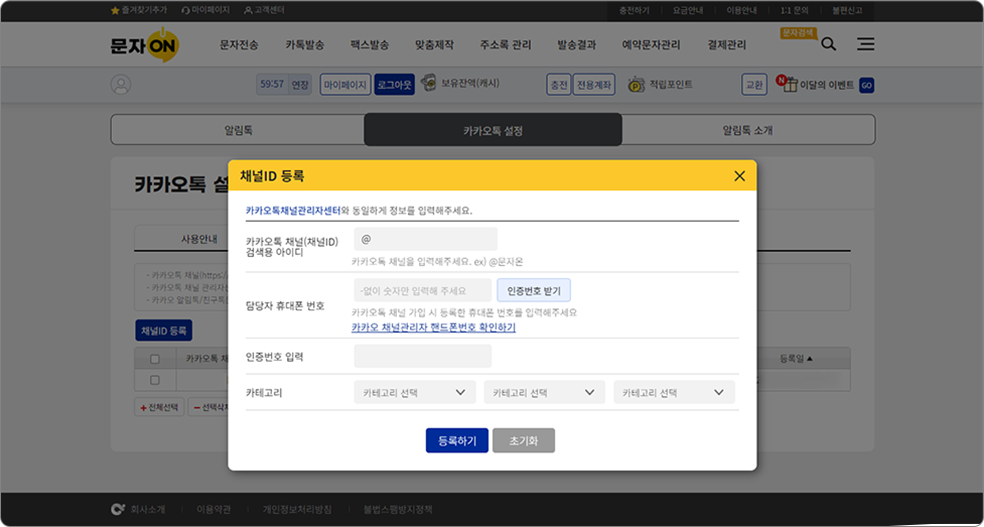Select the 사용안내 sub-tab
This screenshot has width=984, height=527.
click(198, 239)
